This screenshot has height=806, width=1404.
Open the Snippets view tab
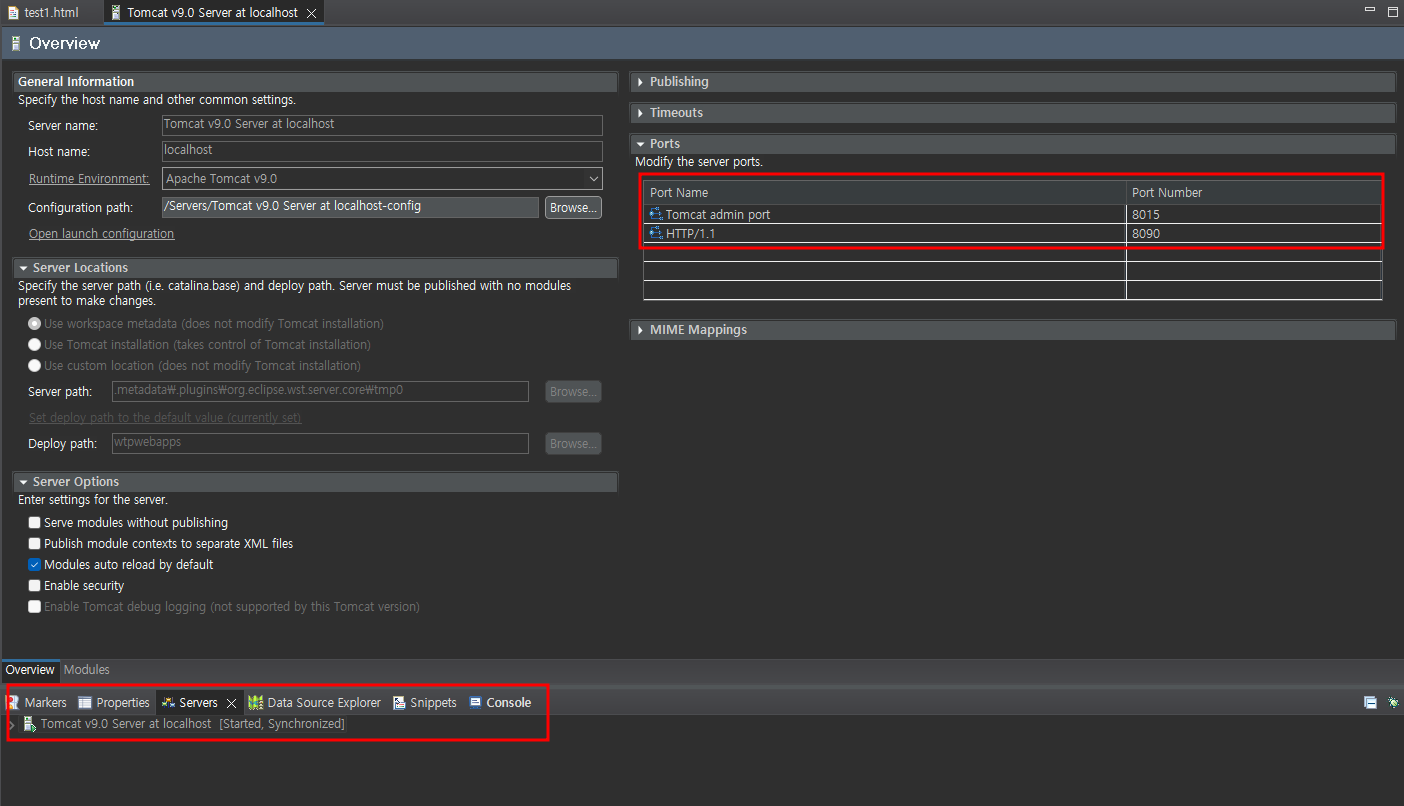(x=425, y=703)
